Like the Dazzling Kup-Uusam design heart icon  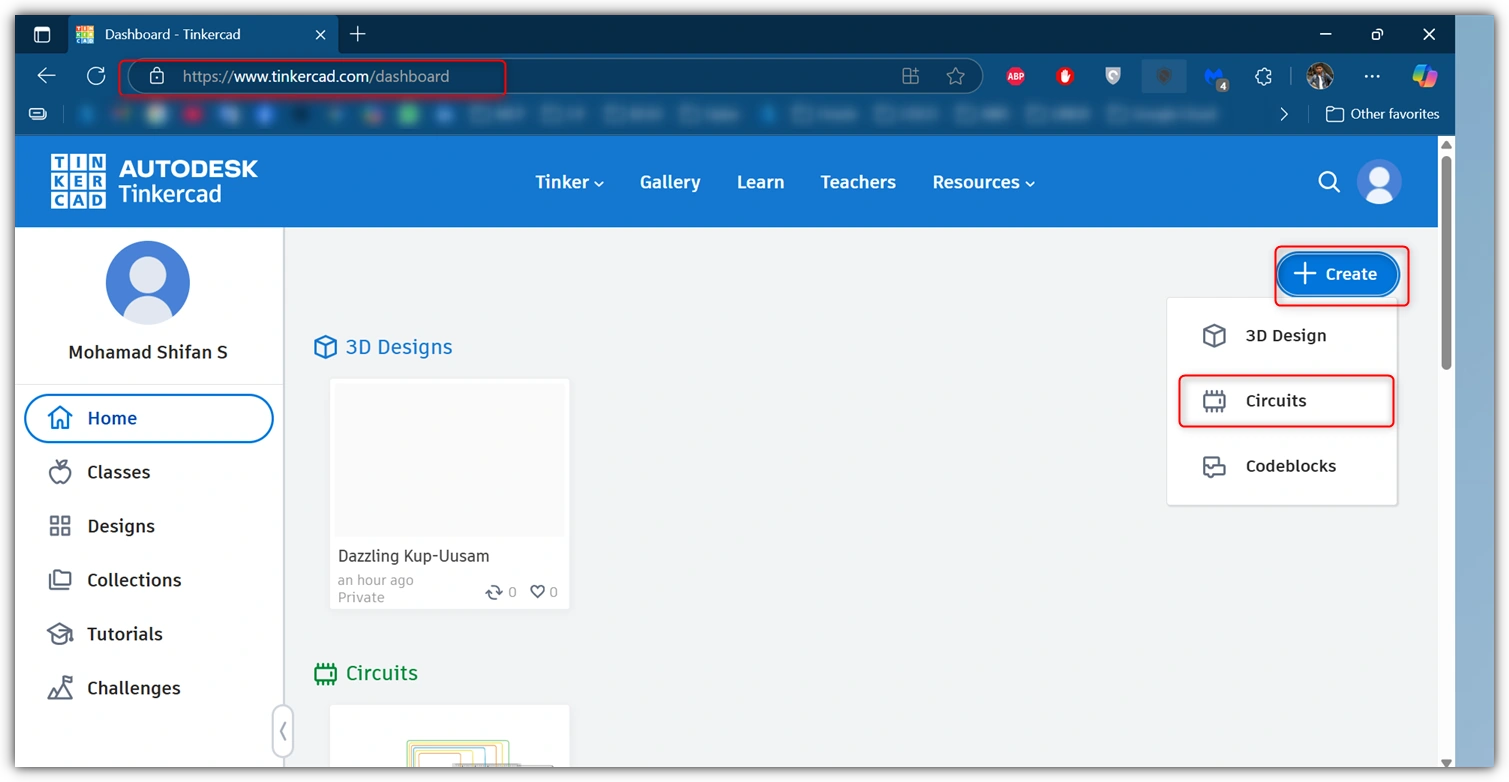(x=537, y=592)
